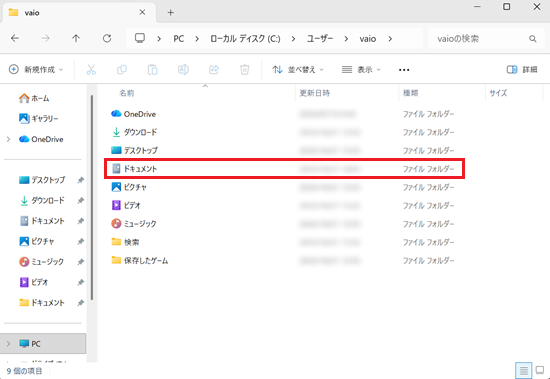Open the three-dot more options menu
The image size is (550, 379).
click(404, 70)
